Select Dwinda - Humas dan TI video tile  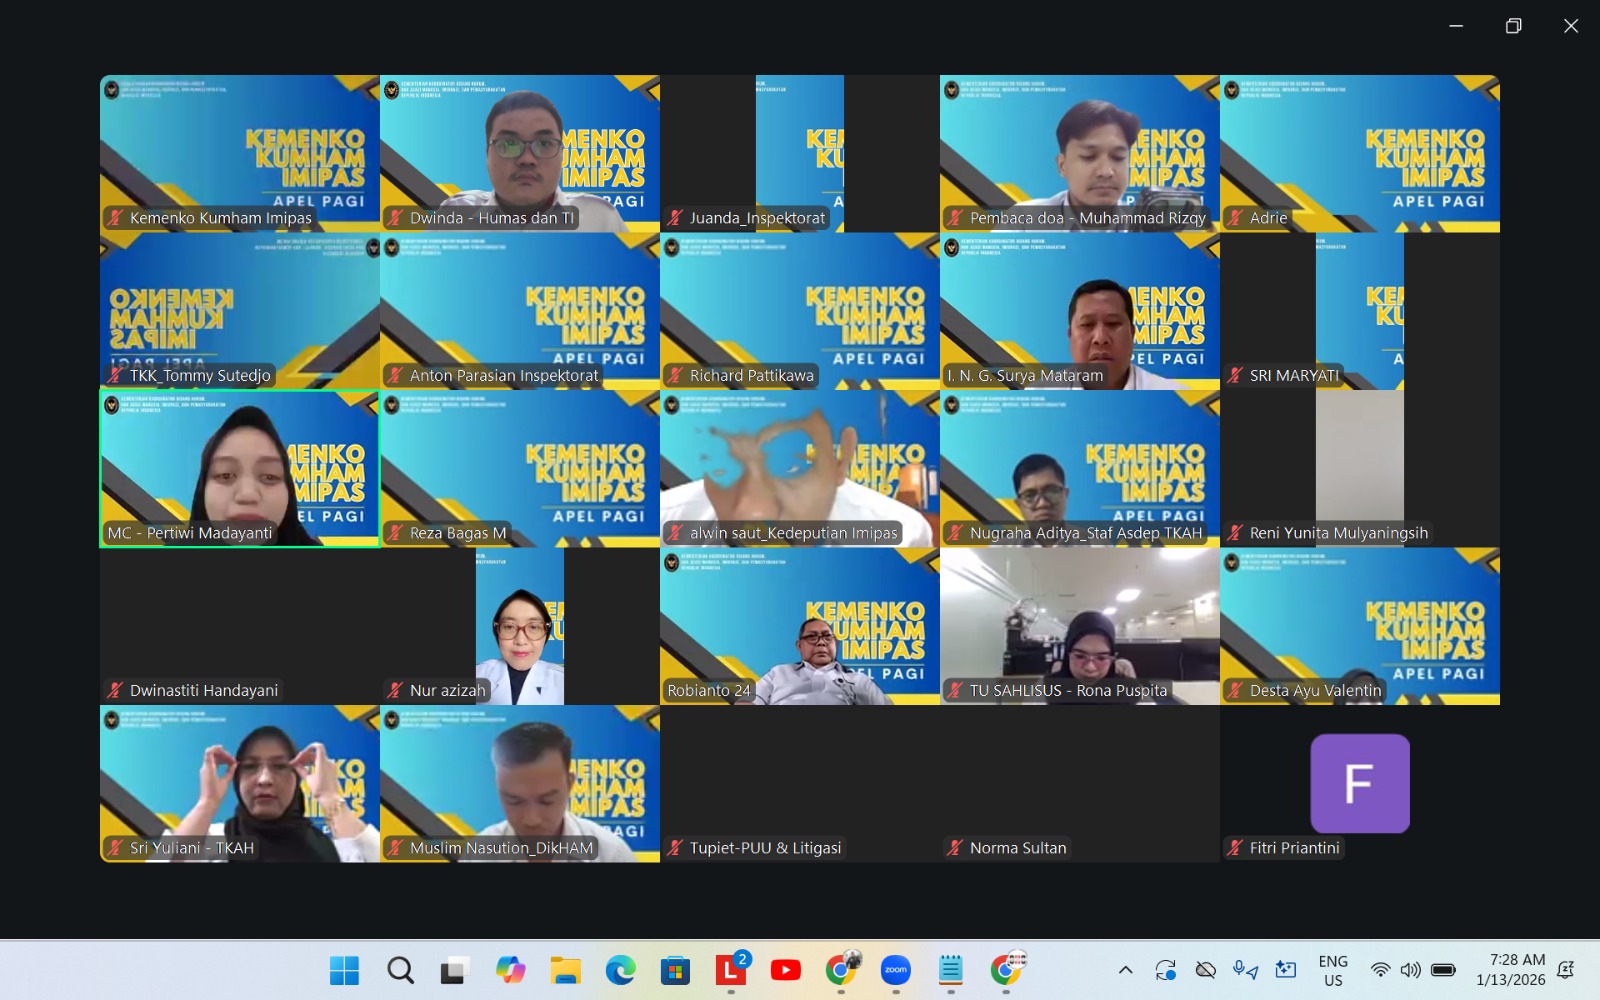(520, 153)
